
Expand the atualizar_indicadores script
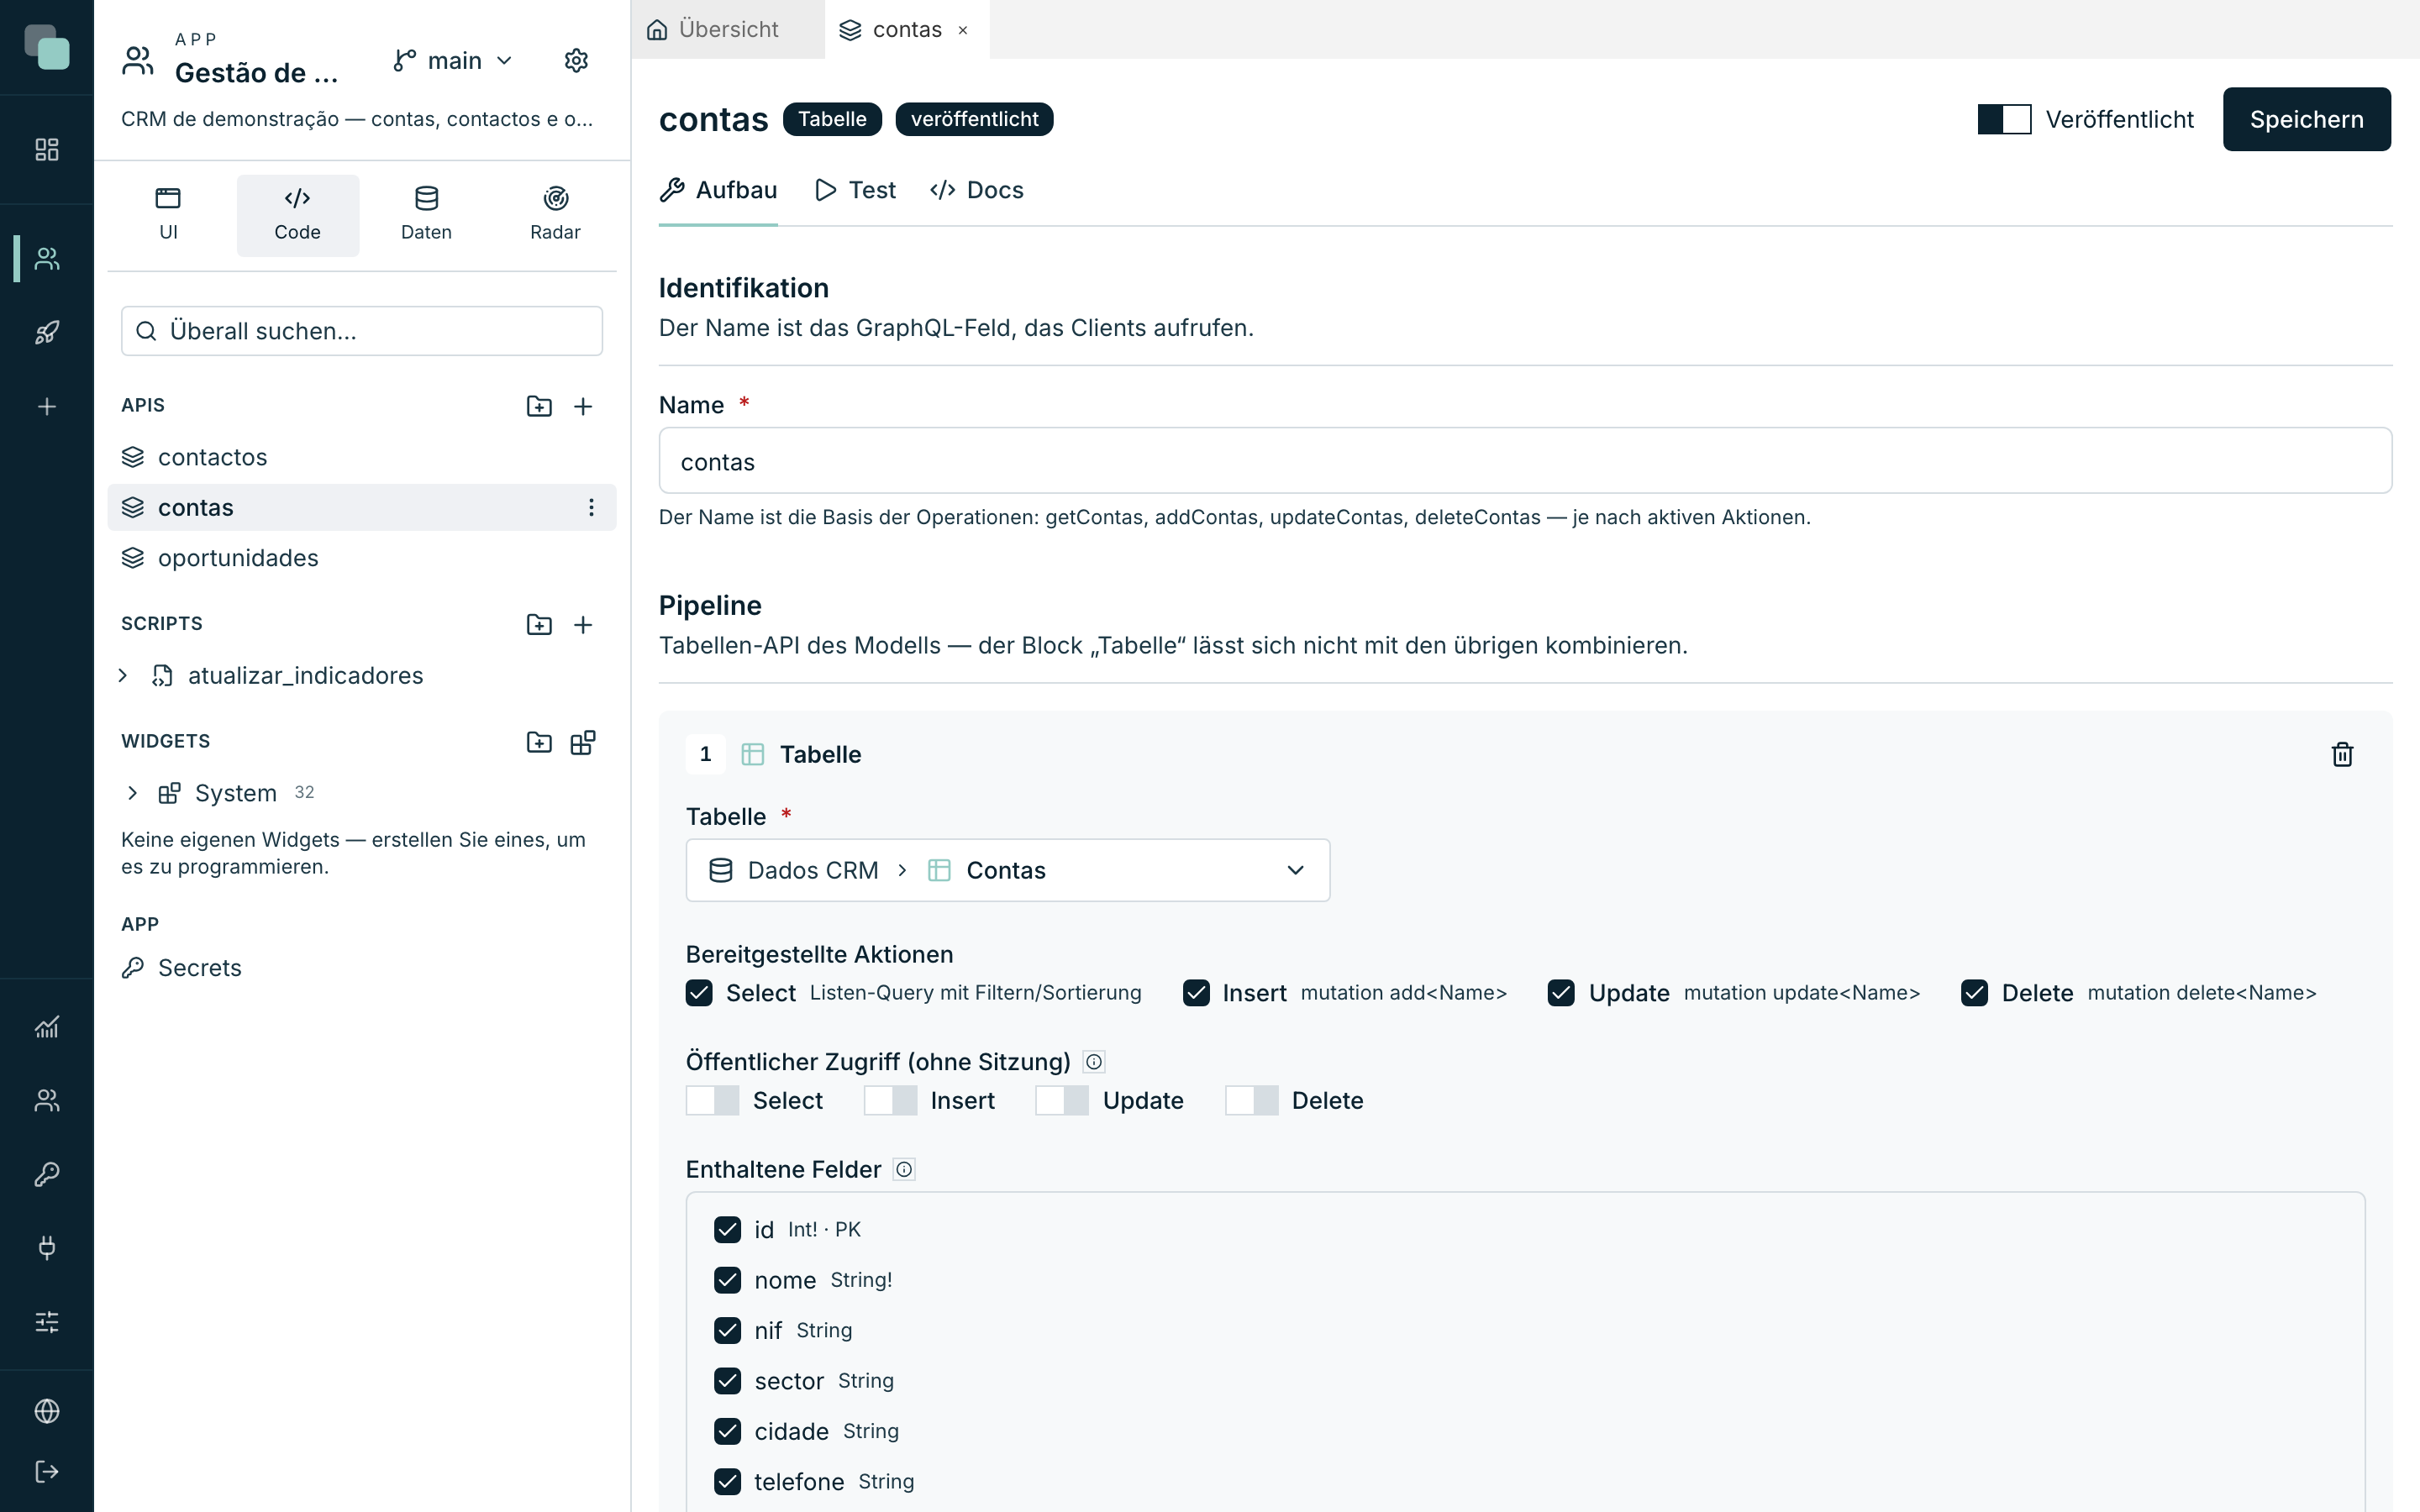(123, 676)
